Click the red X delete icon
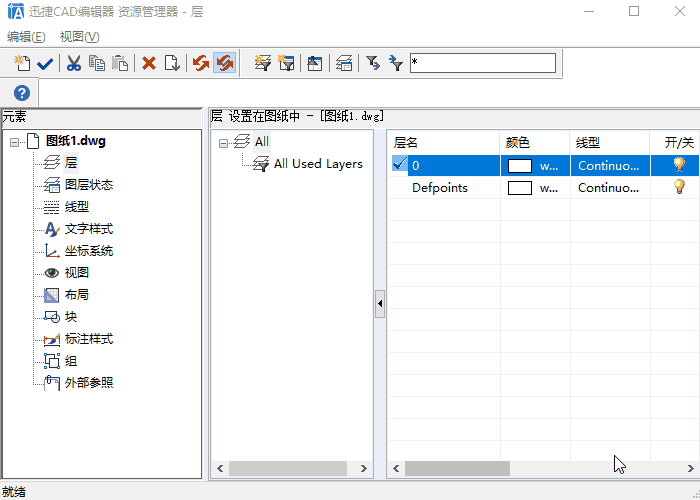This screenshot has width=700, height=500. click(x=149, y=63)
